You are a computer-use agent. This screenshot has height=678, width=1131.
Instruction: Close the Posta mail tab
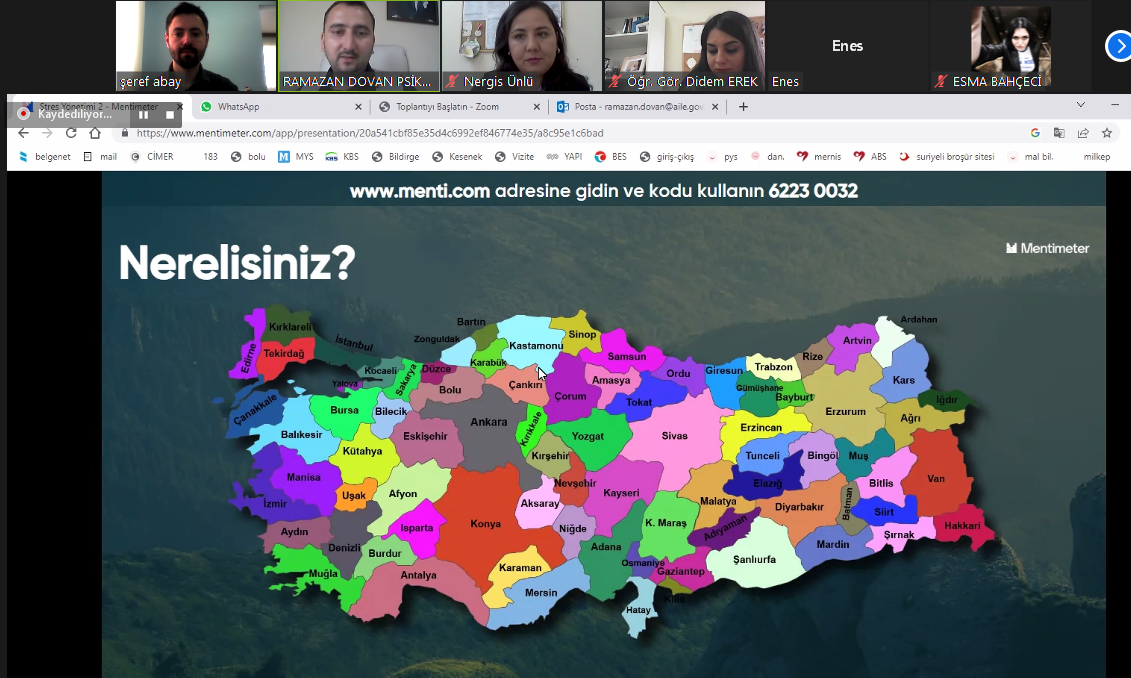pyautogui.click(x=715, y=107)
